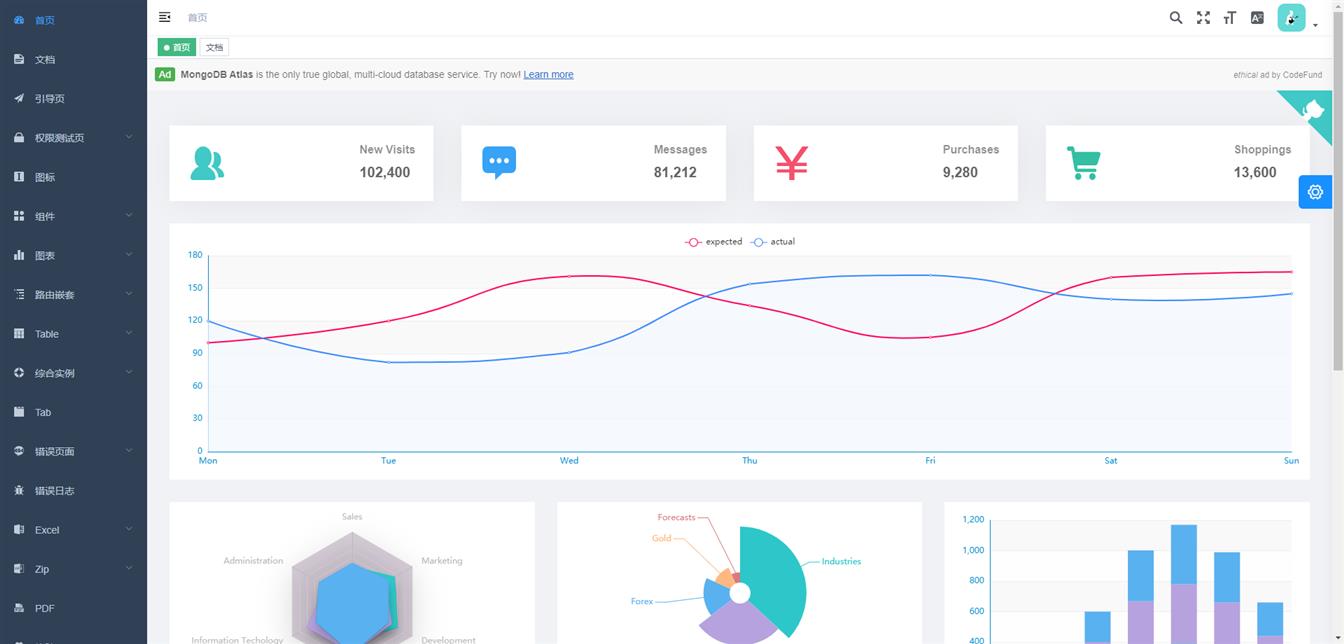
Task: Open the header search magnifier
Action: coord(1176,17)
